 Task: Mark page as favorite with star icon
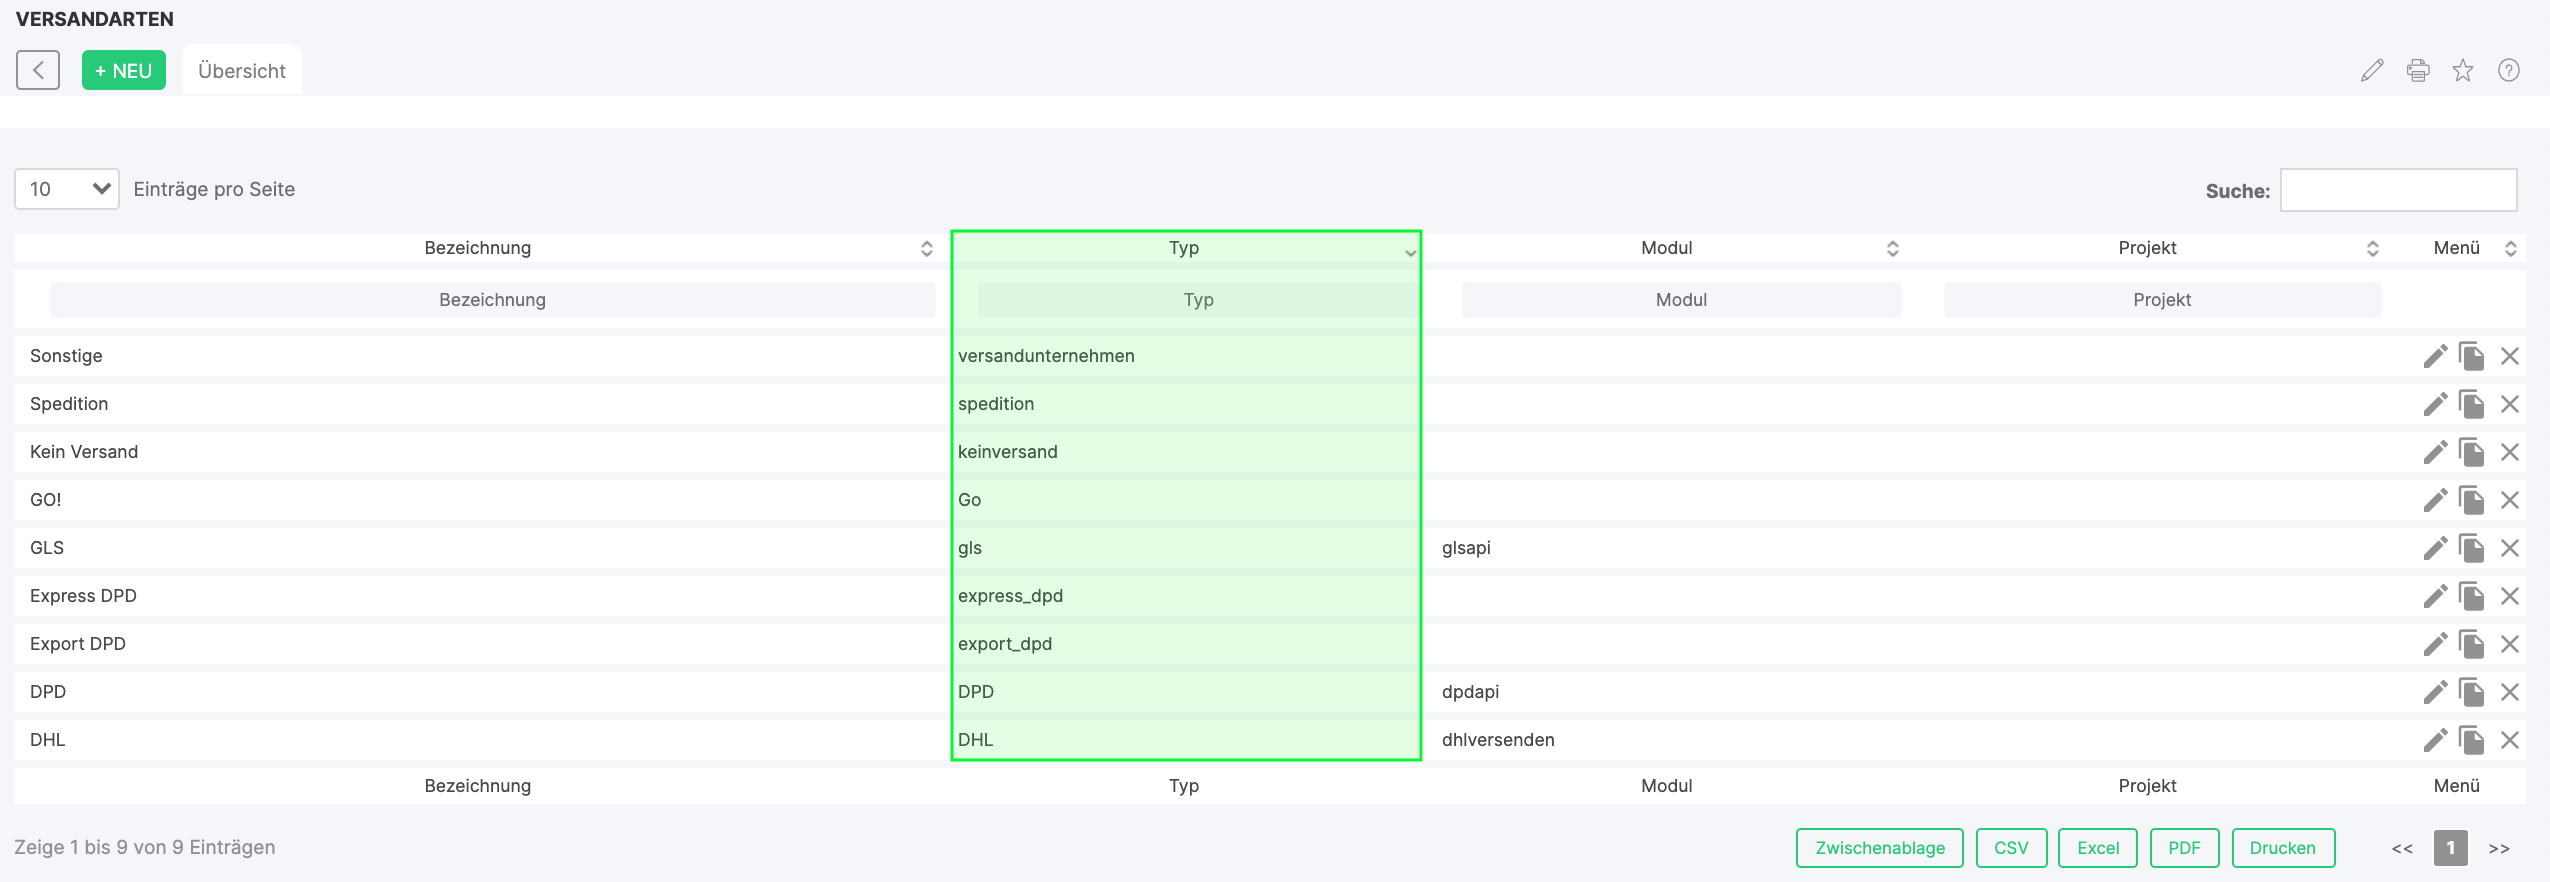click(x=2463, y=70)
